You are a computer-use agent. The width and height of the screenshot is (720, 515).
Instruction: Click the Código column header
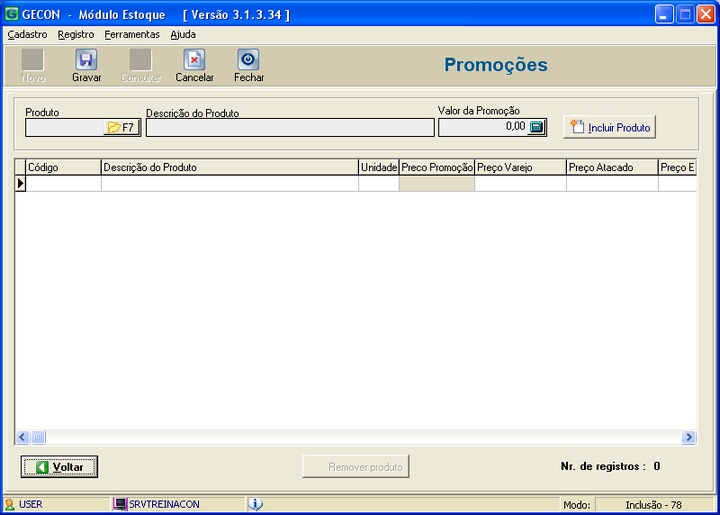63,167
